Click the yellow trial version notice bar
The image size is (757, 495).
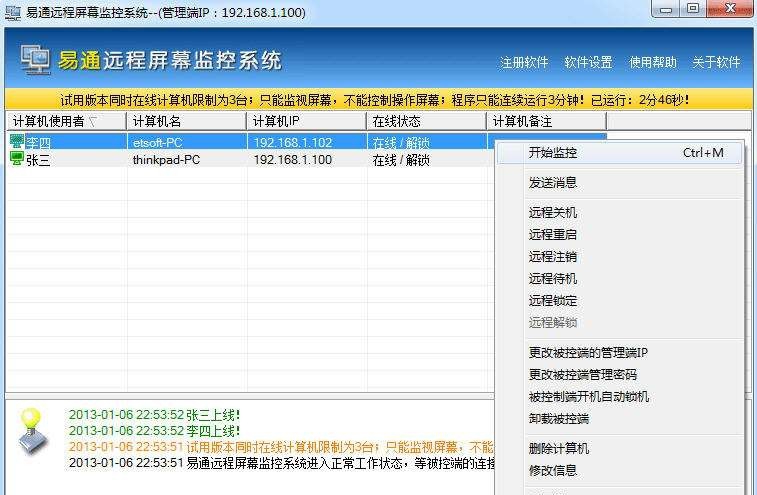(378, 100)
